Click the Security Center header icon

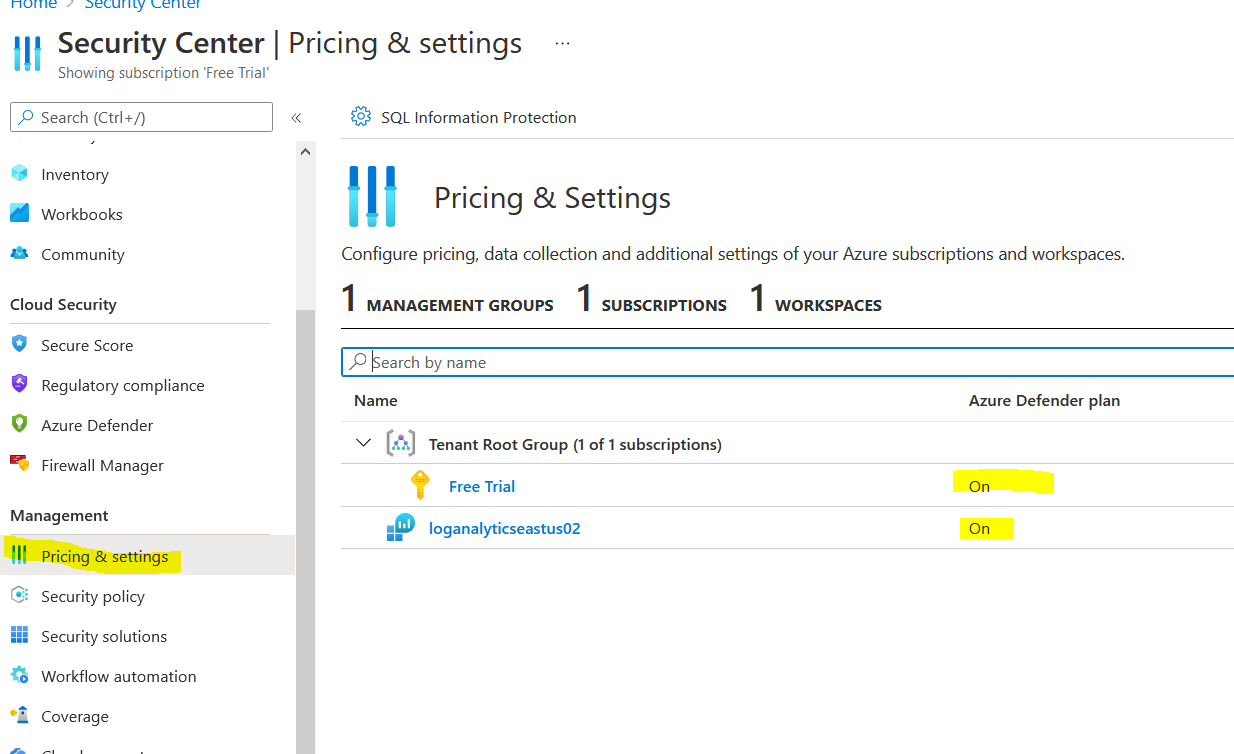[27, 53]
